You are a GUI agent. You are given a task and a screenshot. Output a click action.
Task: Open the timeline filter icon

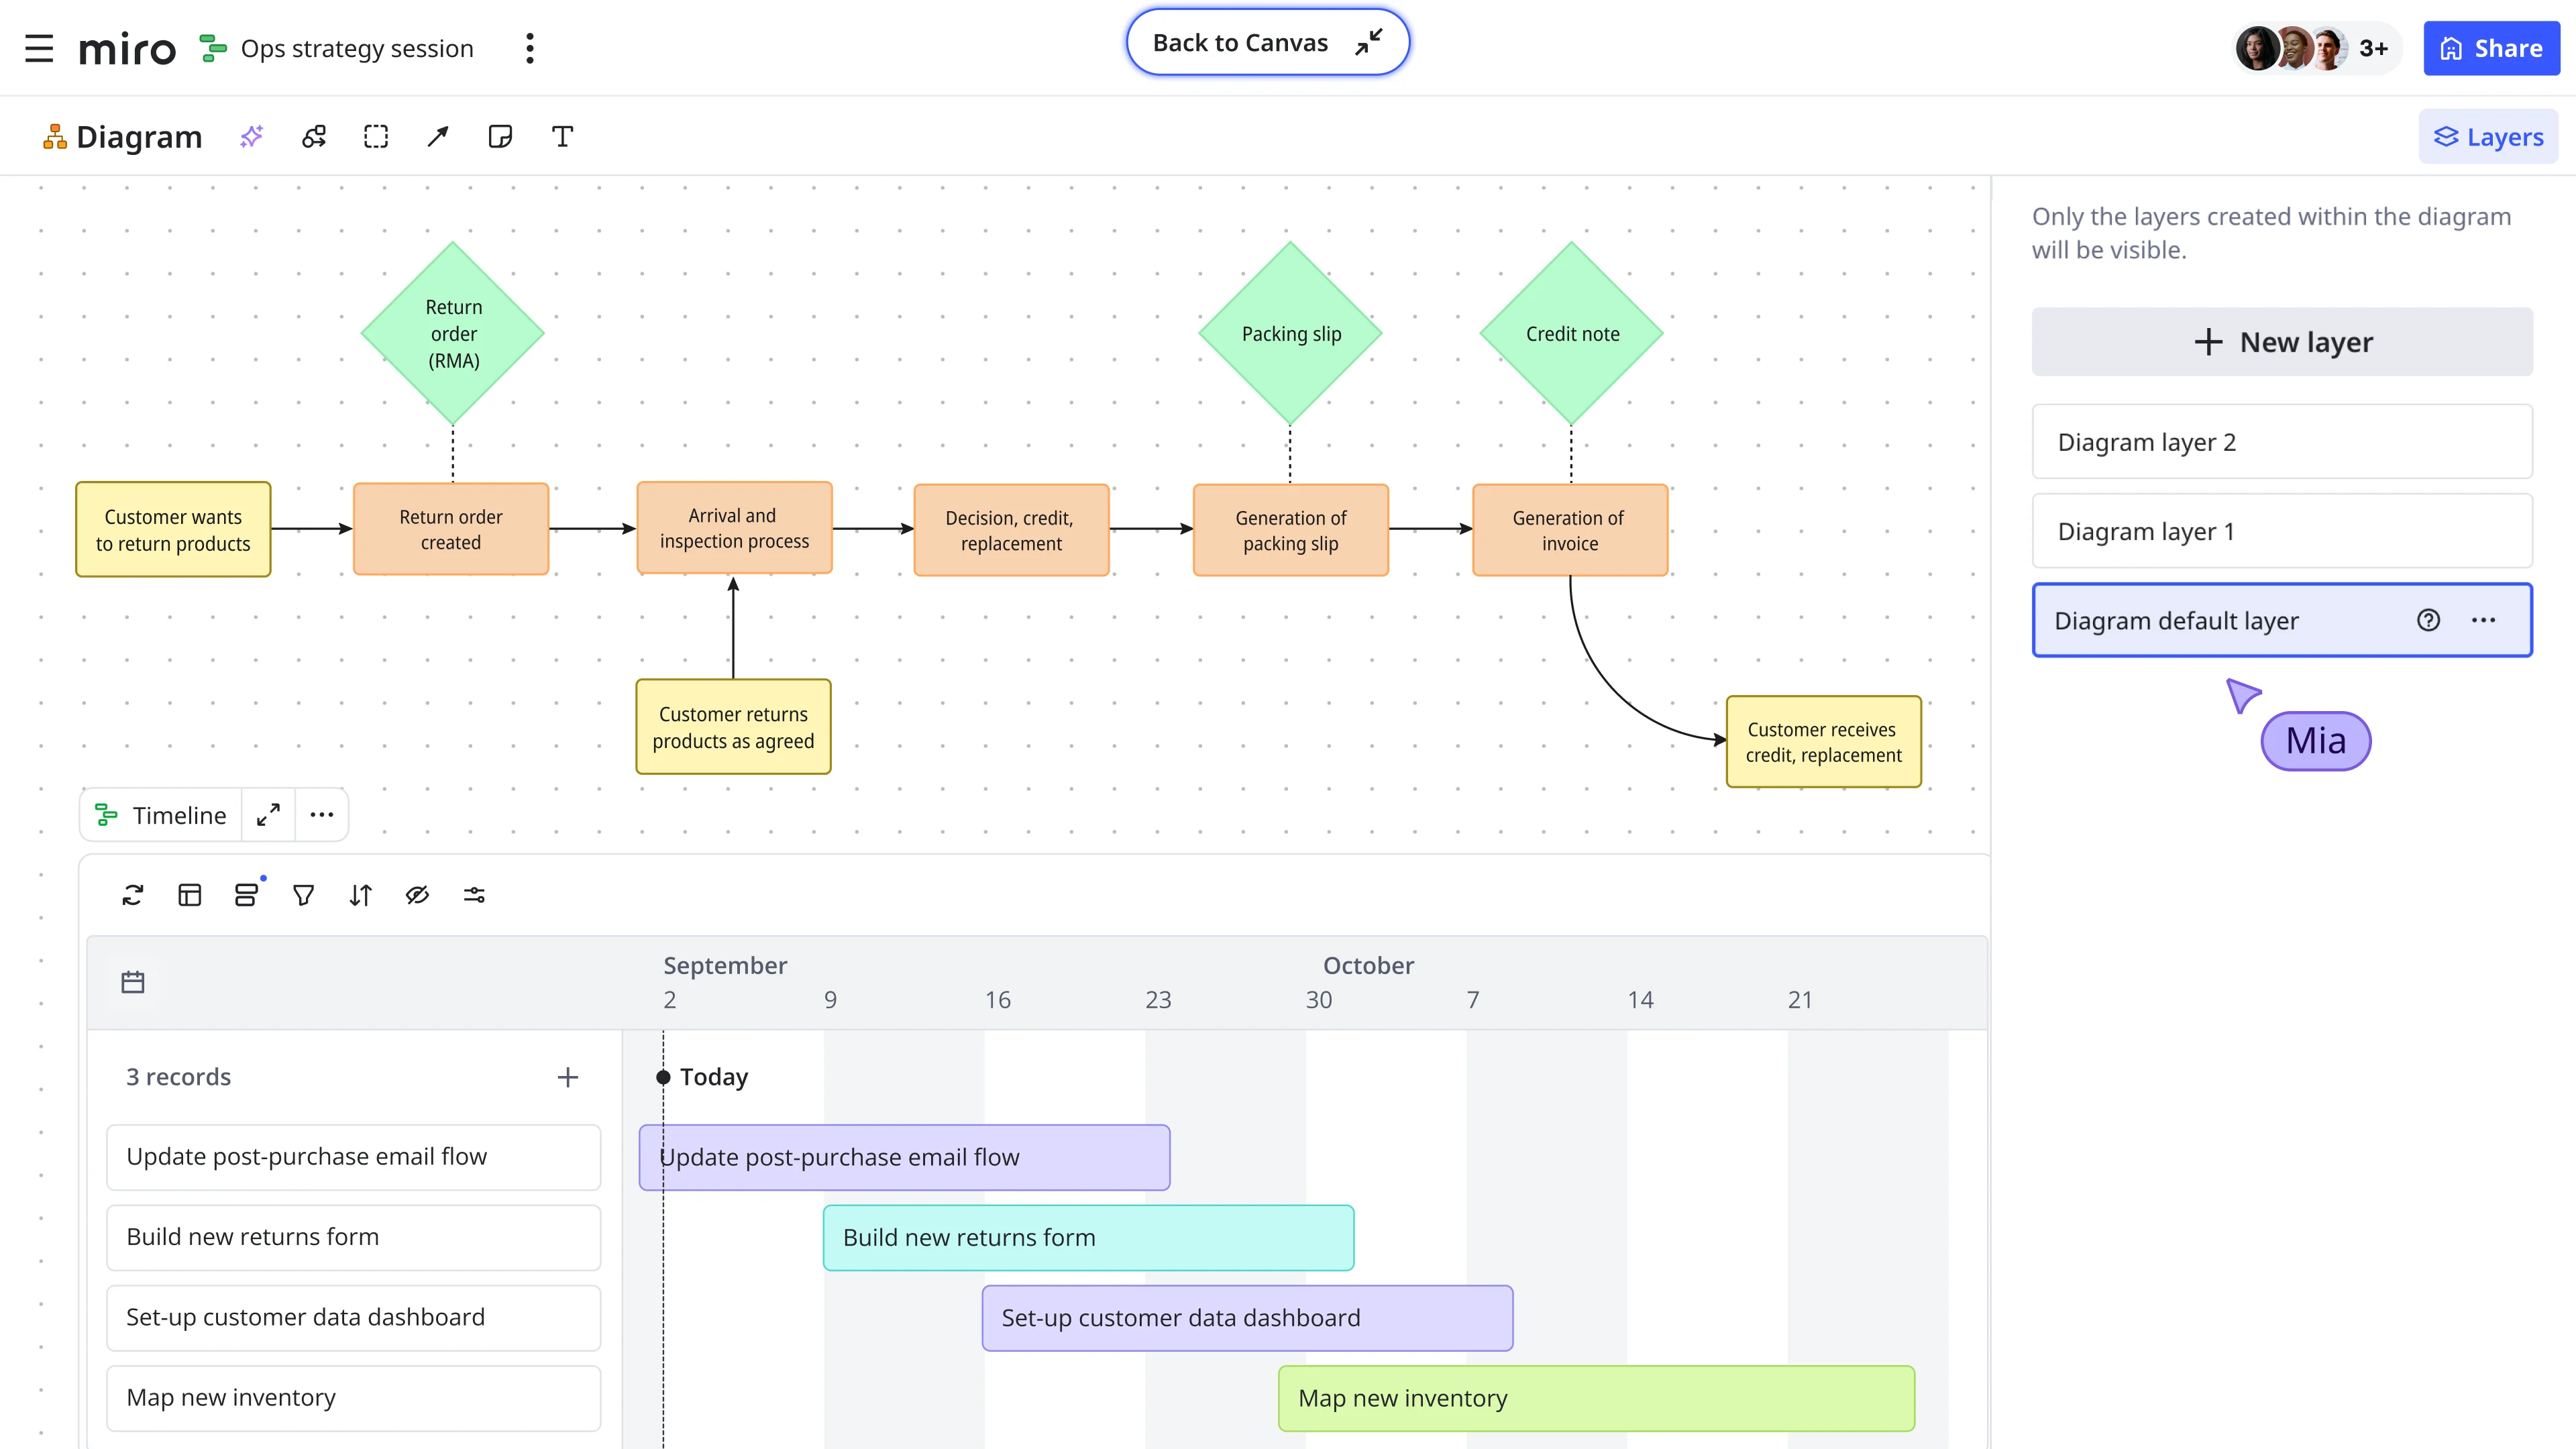click(304, 895)
